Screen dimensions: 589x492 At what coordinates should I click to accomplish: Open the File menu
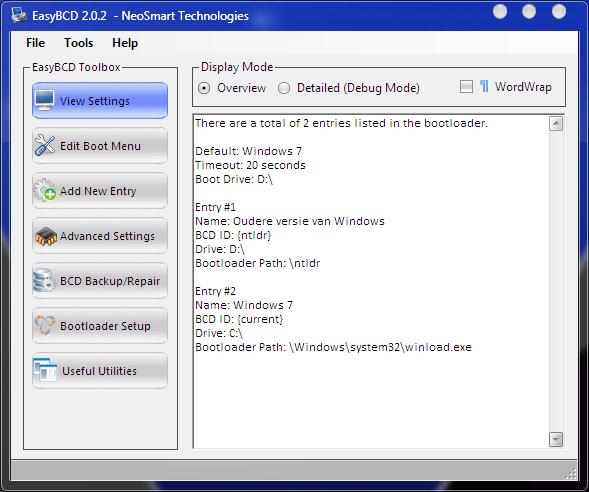(36, 43)
